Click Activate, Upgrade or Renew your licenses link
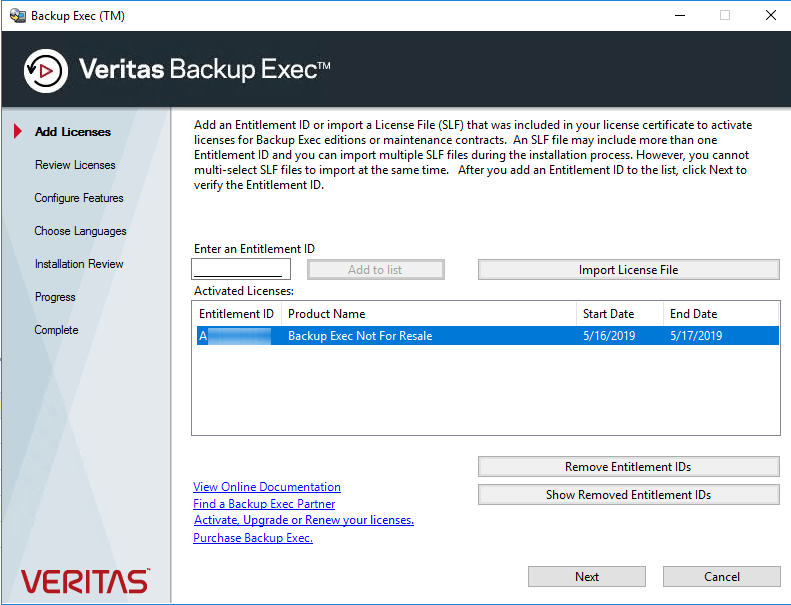Image resolution: width=791 pixels, height=605 pixels. (x=304, y=520)
